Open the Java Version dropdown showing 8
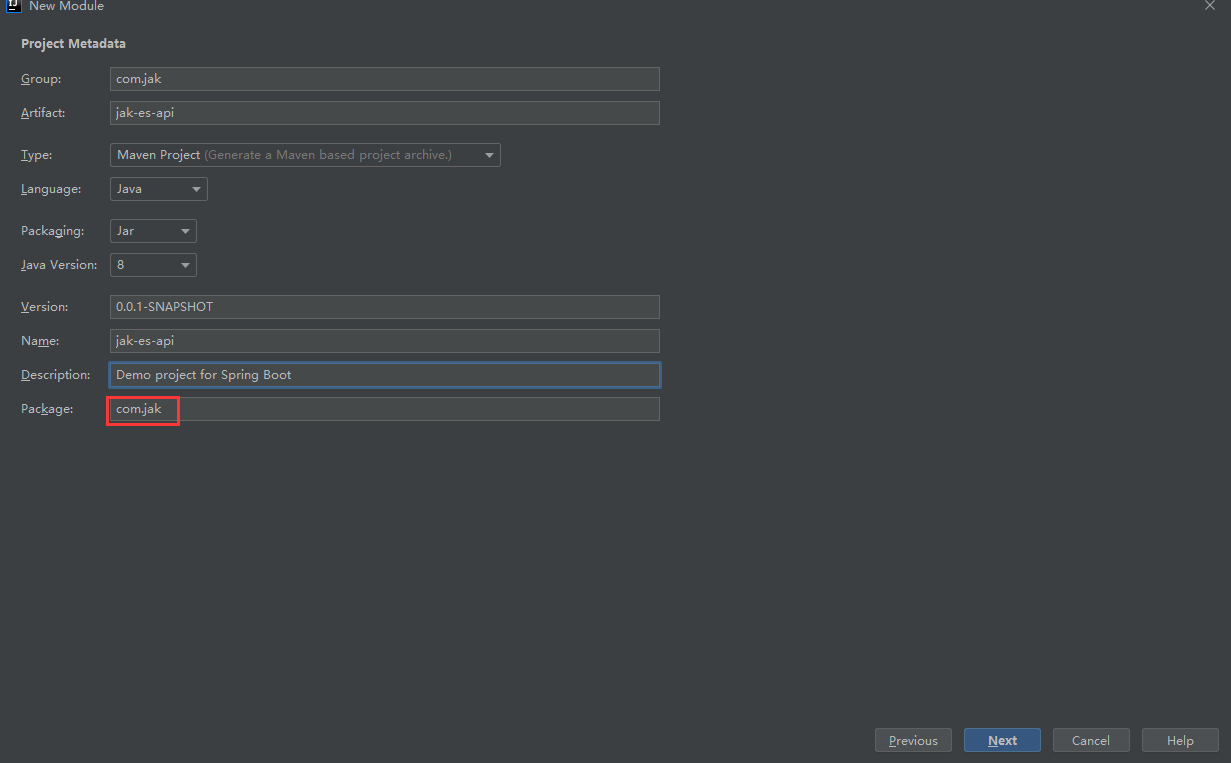The height and width of the screenshot is (763, 1231). point(153,265)
